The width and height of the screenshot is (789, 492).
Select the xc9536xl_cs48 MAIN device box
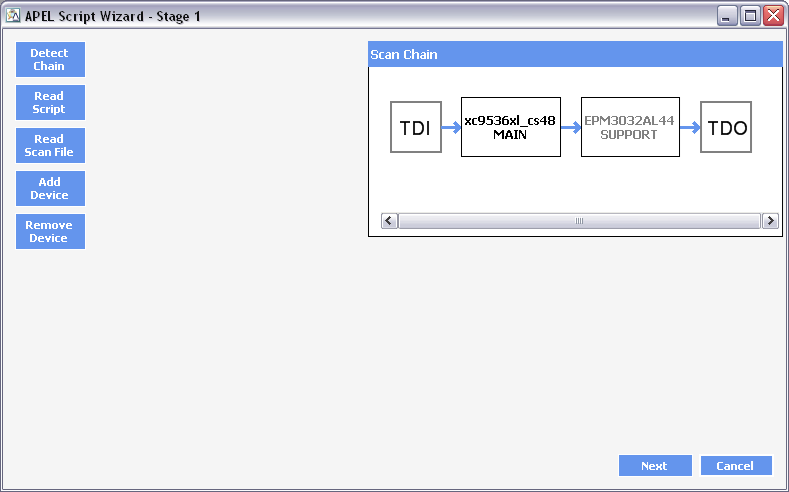511,127
